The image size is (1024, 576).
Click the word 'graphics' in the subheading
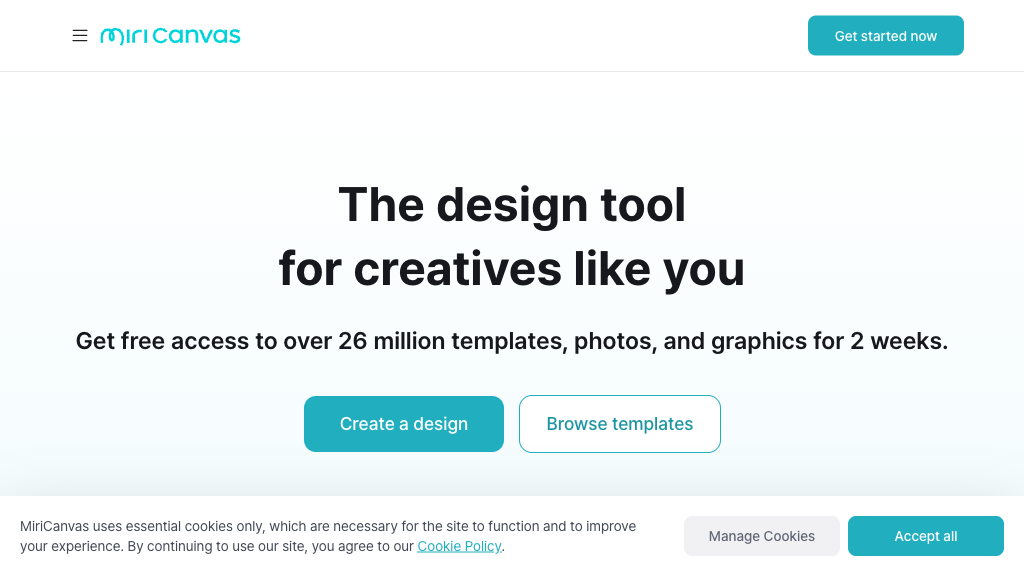click(x=759, y=341)
